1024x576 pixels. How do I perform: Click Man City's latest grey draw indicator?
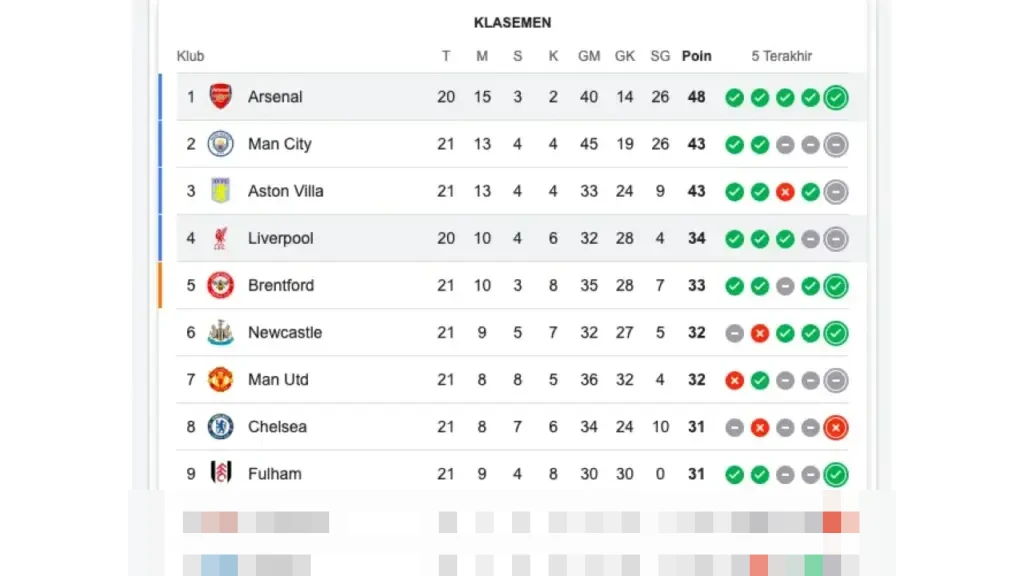point(836,144)
